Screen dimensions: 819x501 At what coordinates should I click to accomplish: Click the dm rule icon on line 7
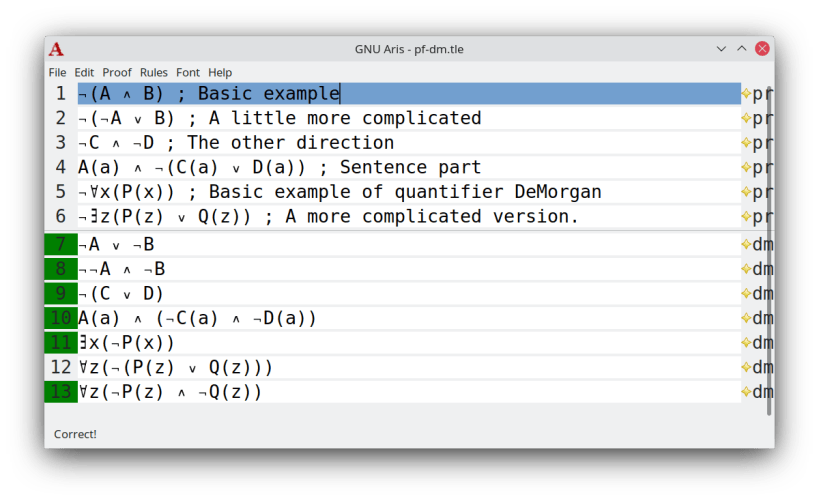[x=746, y=245]
